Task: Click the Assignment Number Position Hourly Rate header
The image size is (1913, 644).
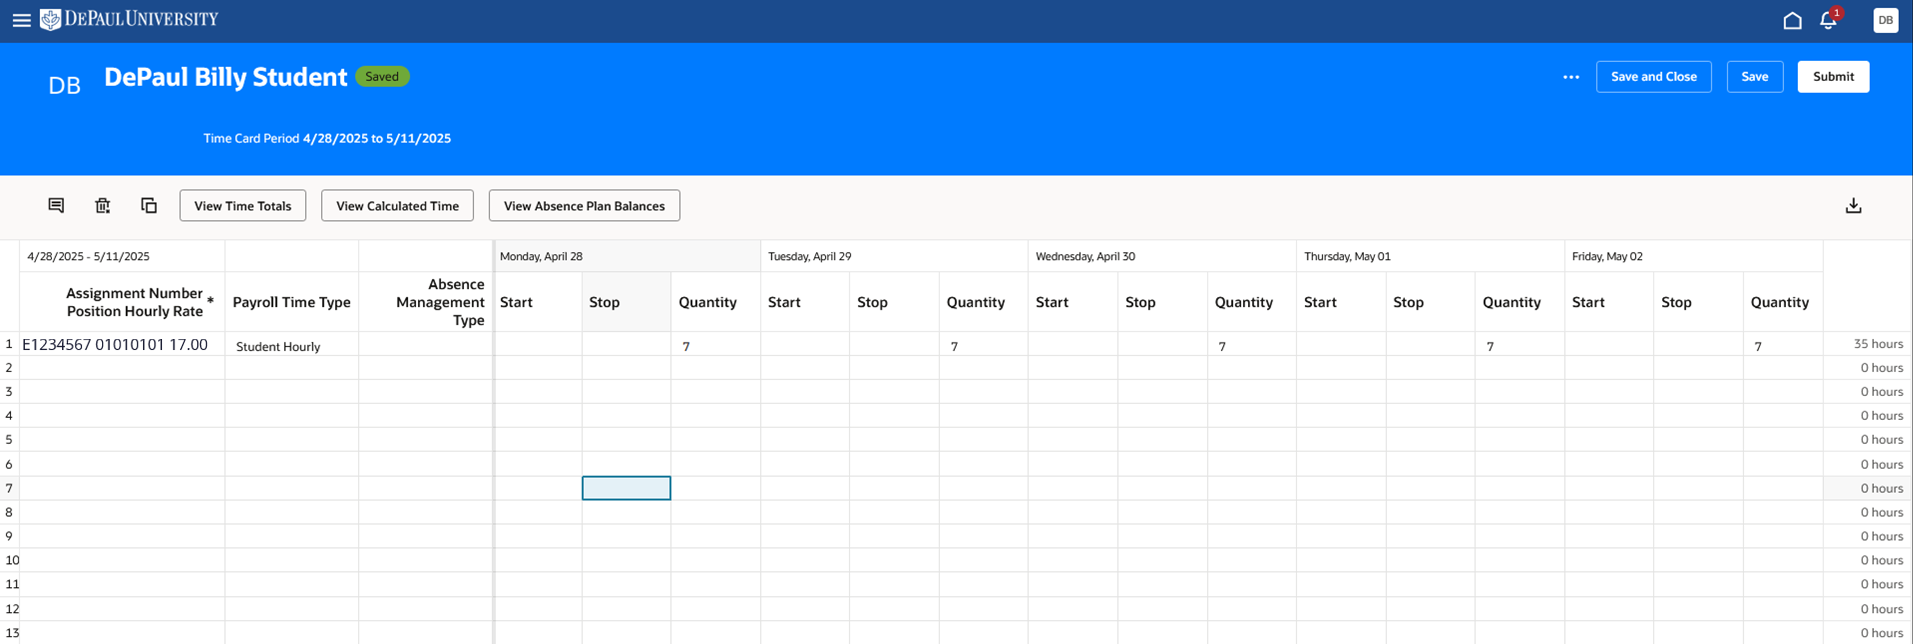Action: click(122, 302)
